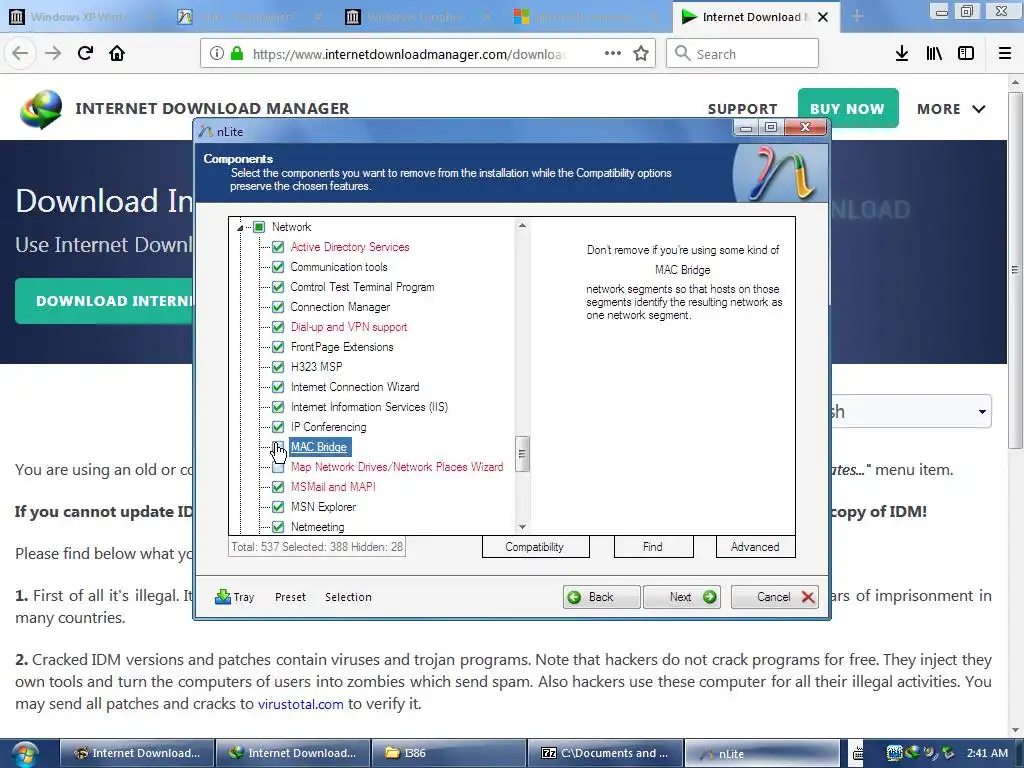Toggle MSN Explorer checkbox
The image size is (1024, 768).
click(x=278, y=507)
